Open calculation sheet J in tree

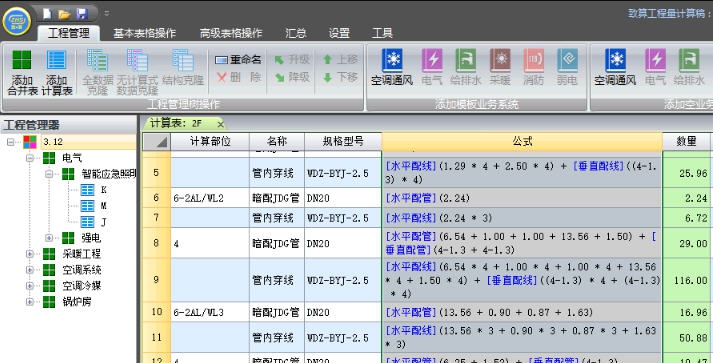[103, 222]
